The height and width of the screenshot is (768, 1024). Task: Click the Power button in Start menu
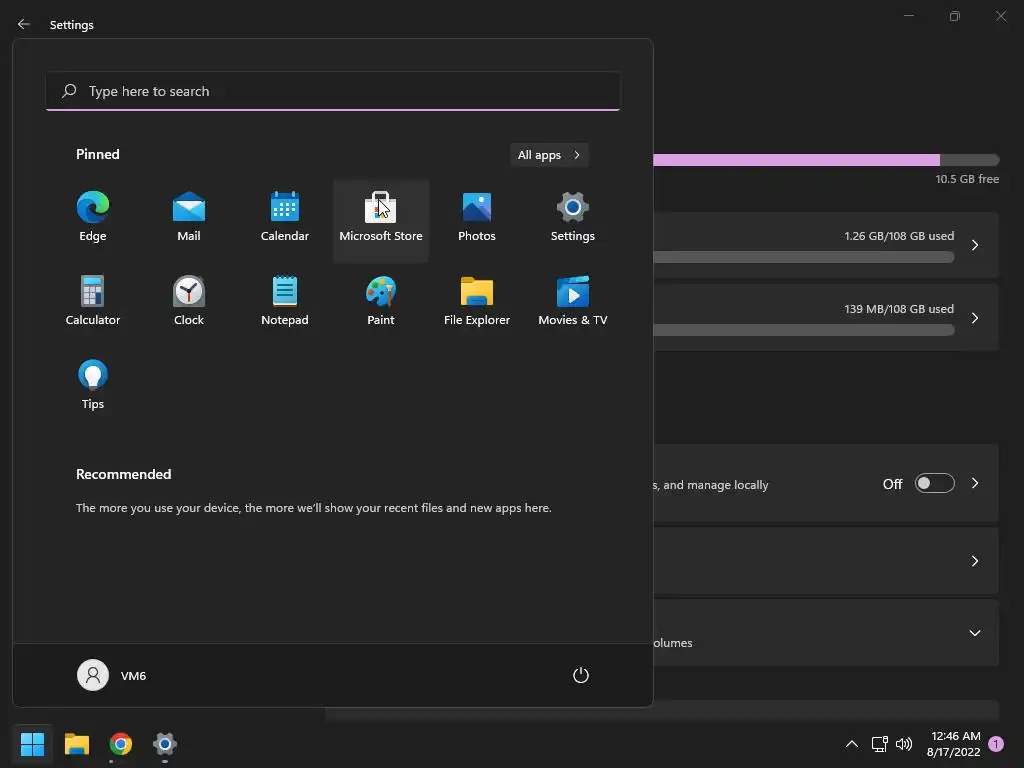(x=581, y=675)
